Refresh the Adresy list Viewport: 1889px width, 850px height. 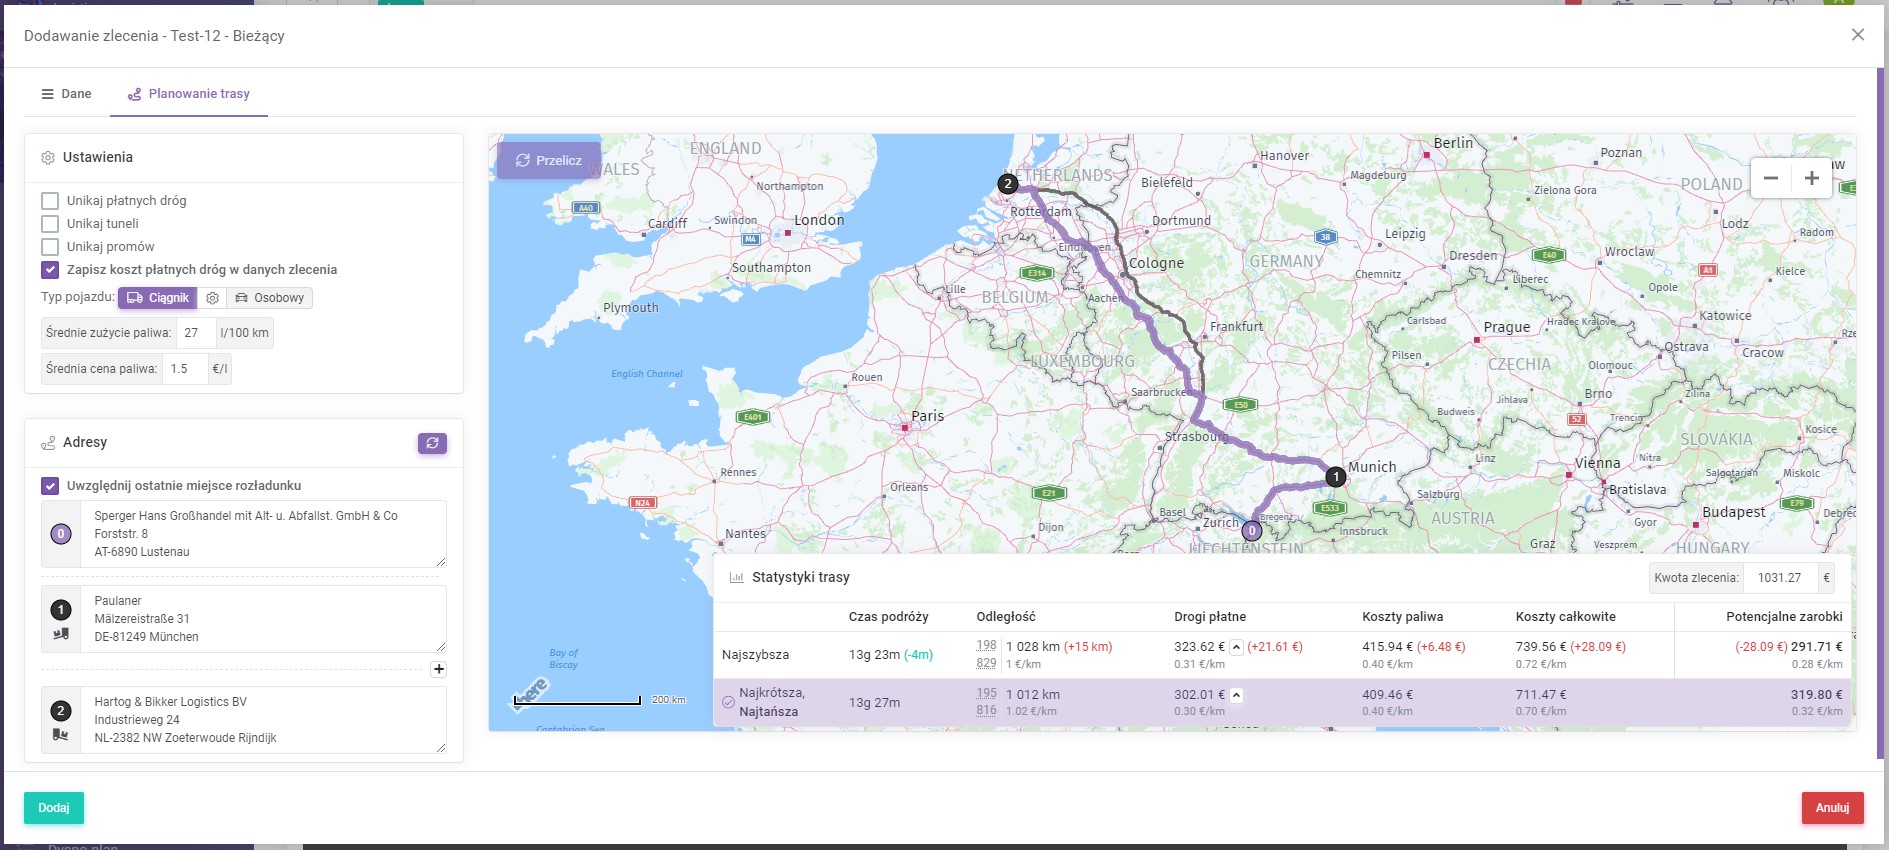point(432,443)
